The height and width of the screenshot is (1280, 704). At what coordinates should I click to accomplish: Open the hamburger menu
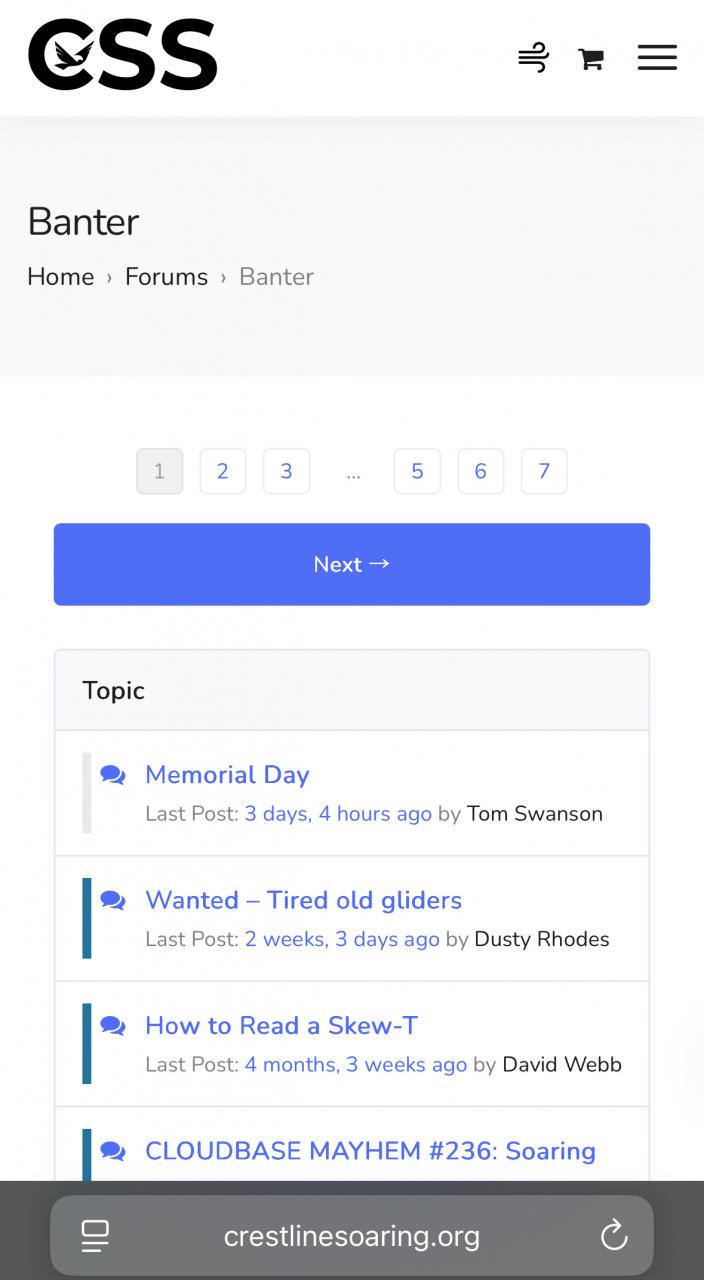[x=657, y=57]
